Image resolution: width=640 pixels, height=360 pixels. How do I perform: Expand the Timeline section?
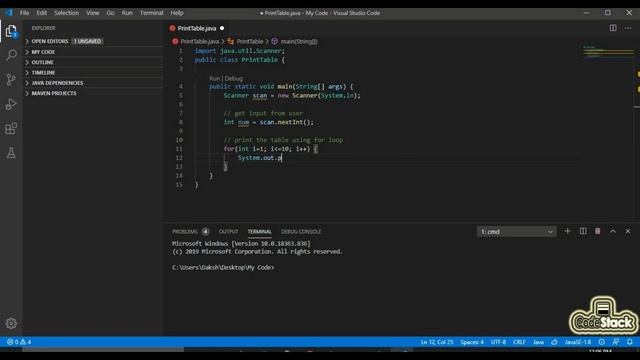pyautogui.click(x=93, y=73)
